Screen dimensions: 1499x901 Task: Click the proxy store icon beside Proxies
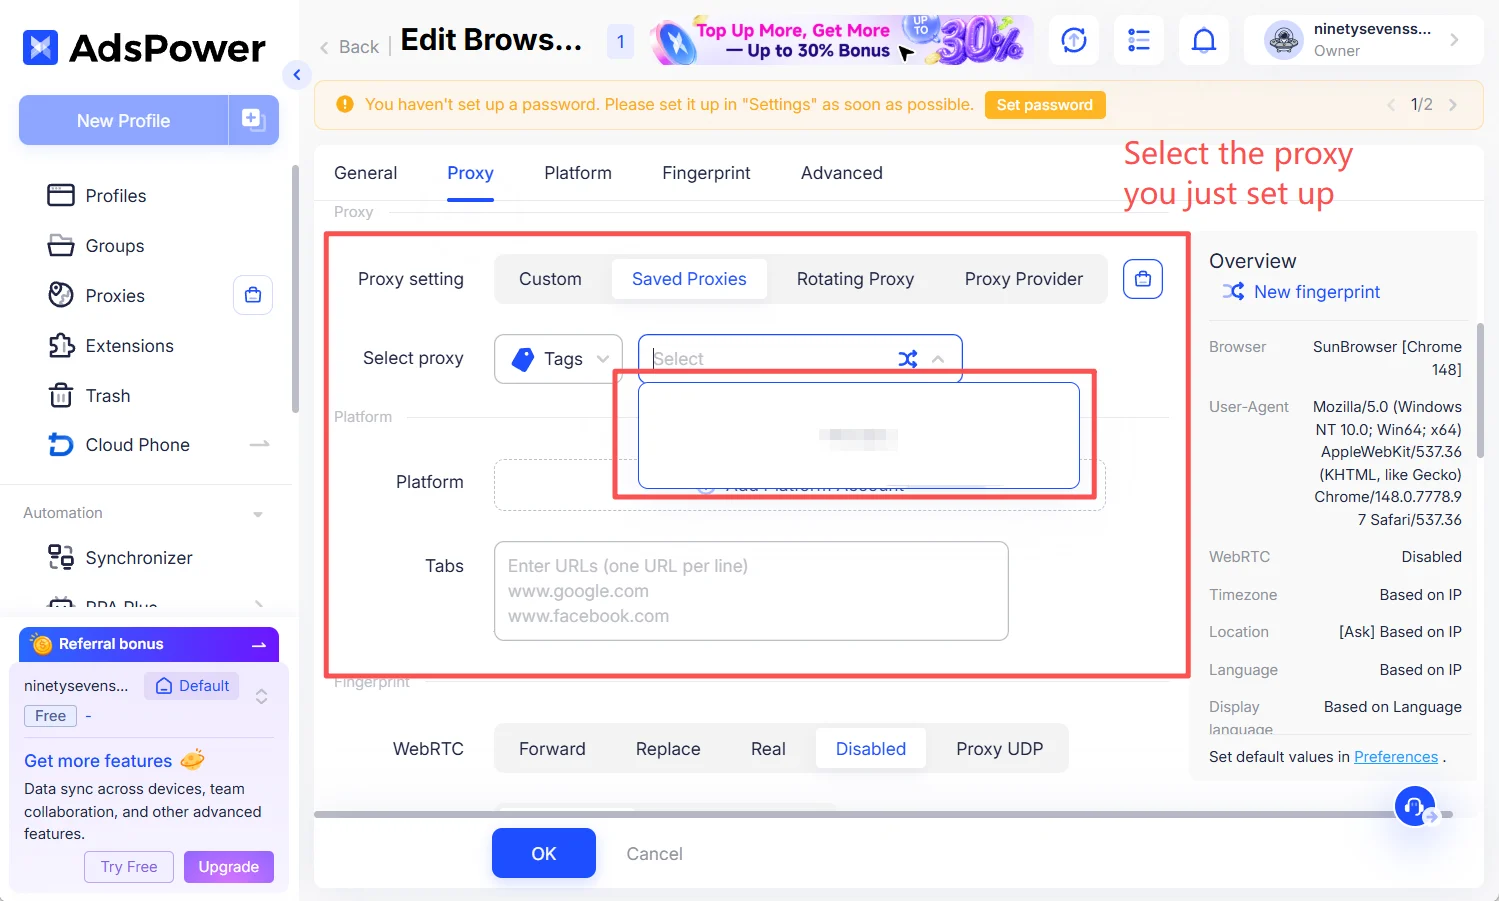tap(253, 295)
